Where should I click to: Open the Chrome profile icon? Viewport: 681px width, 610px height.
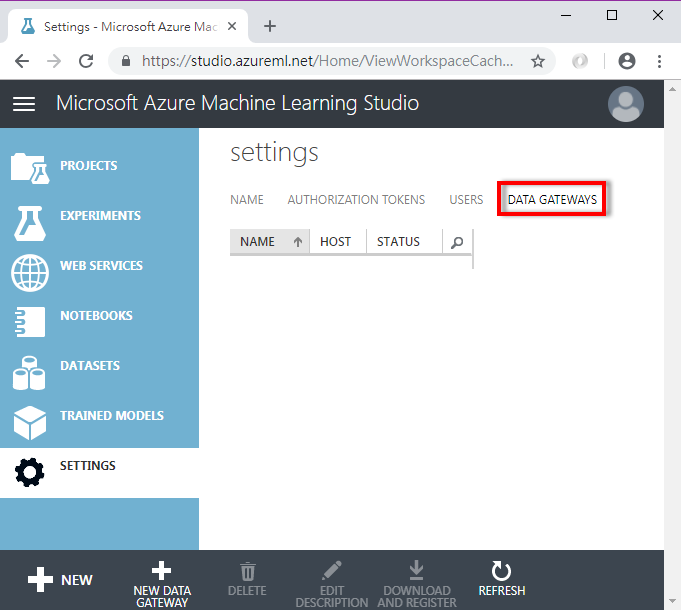click(627, 61)
